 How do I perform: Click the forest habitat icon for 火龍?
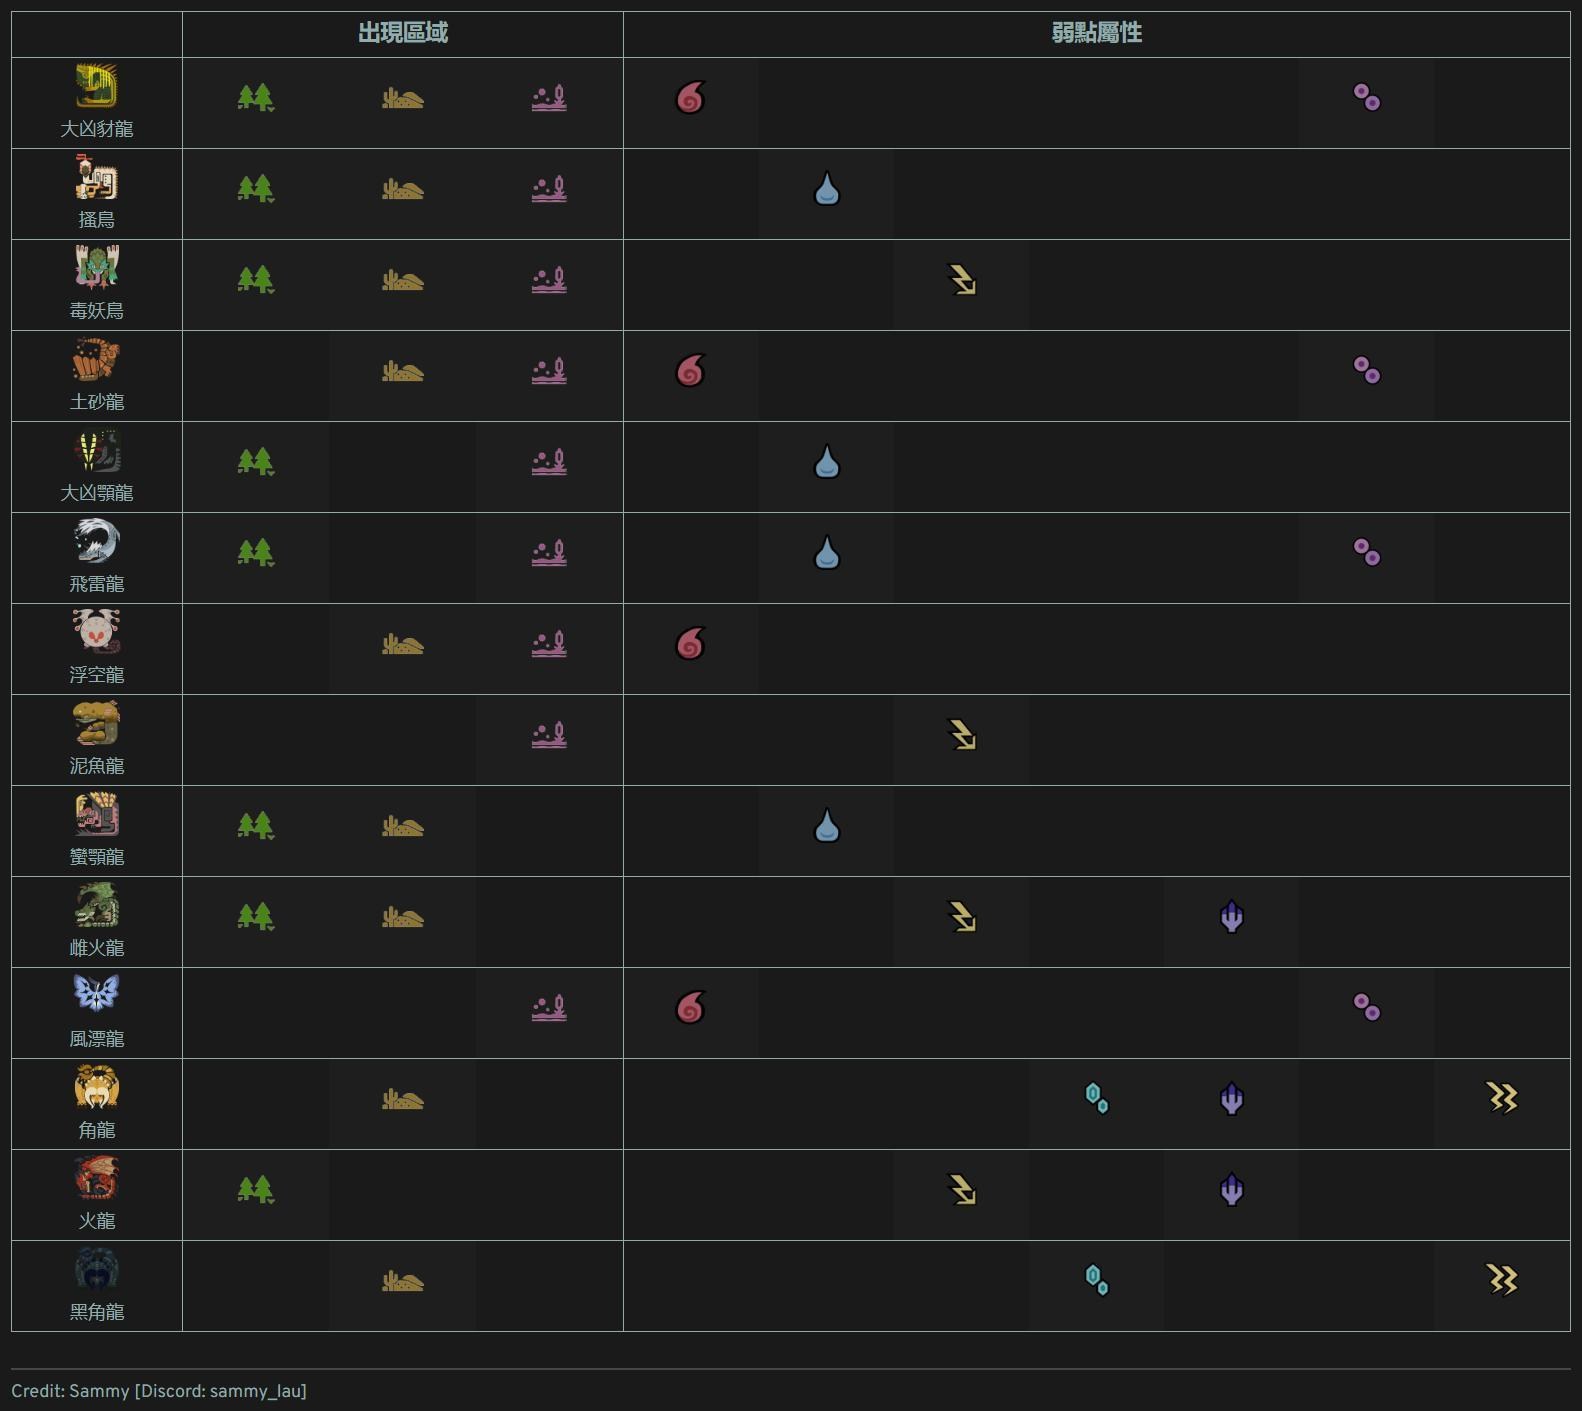256,1190
